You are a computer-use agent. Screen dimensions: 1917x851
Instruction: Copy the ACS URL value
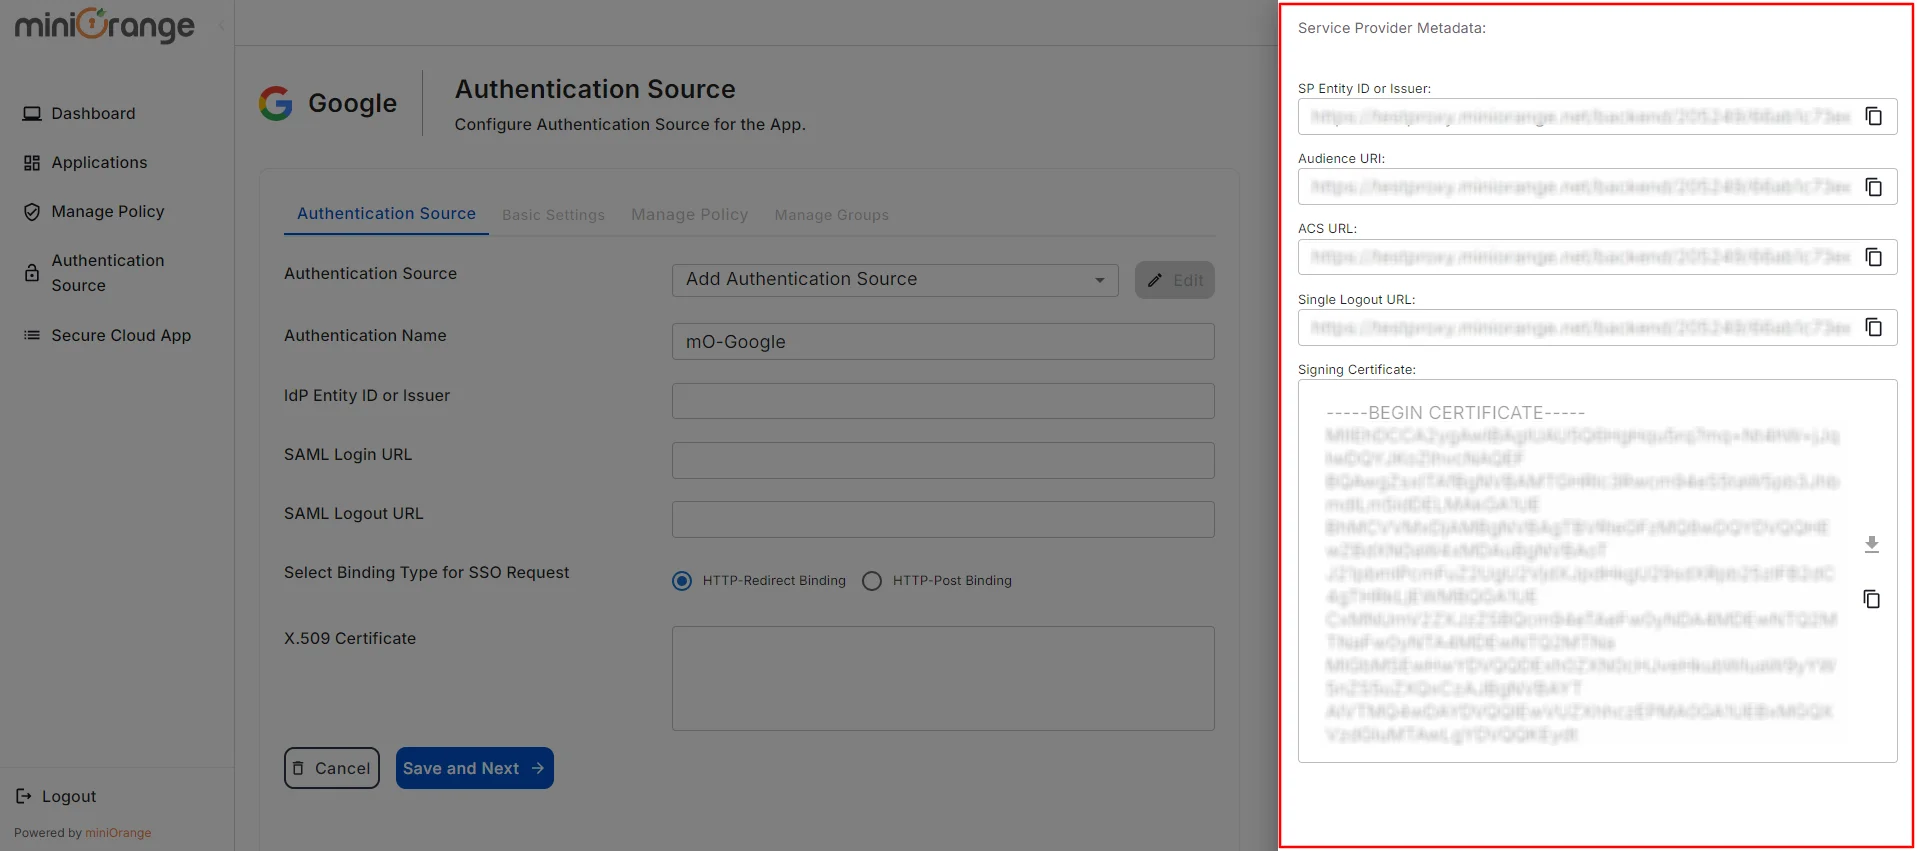pos(1873,257)
